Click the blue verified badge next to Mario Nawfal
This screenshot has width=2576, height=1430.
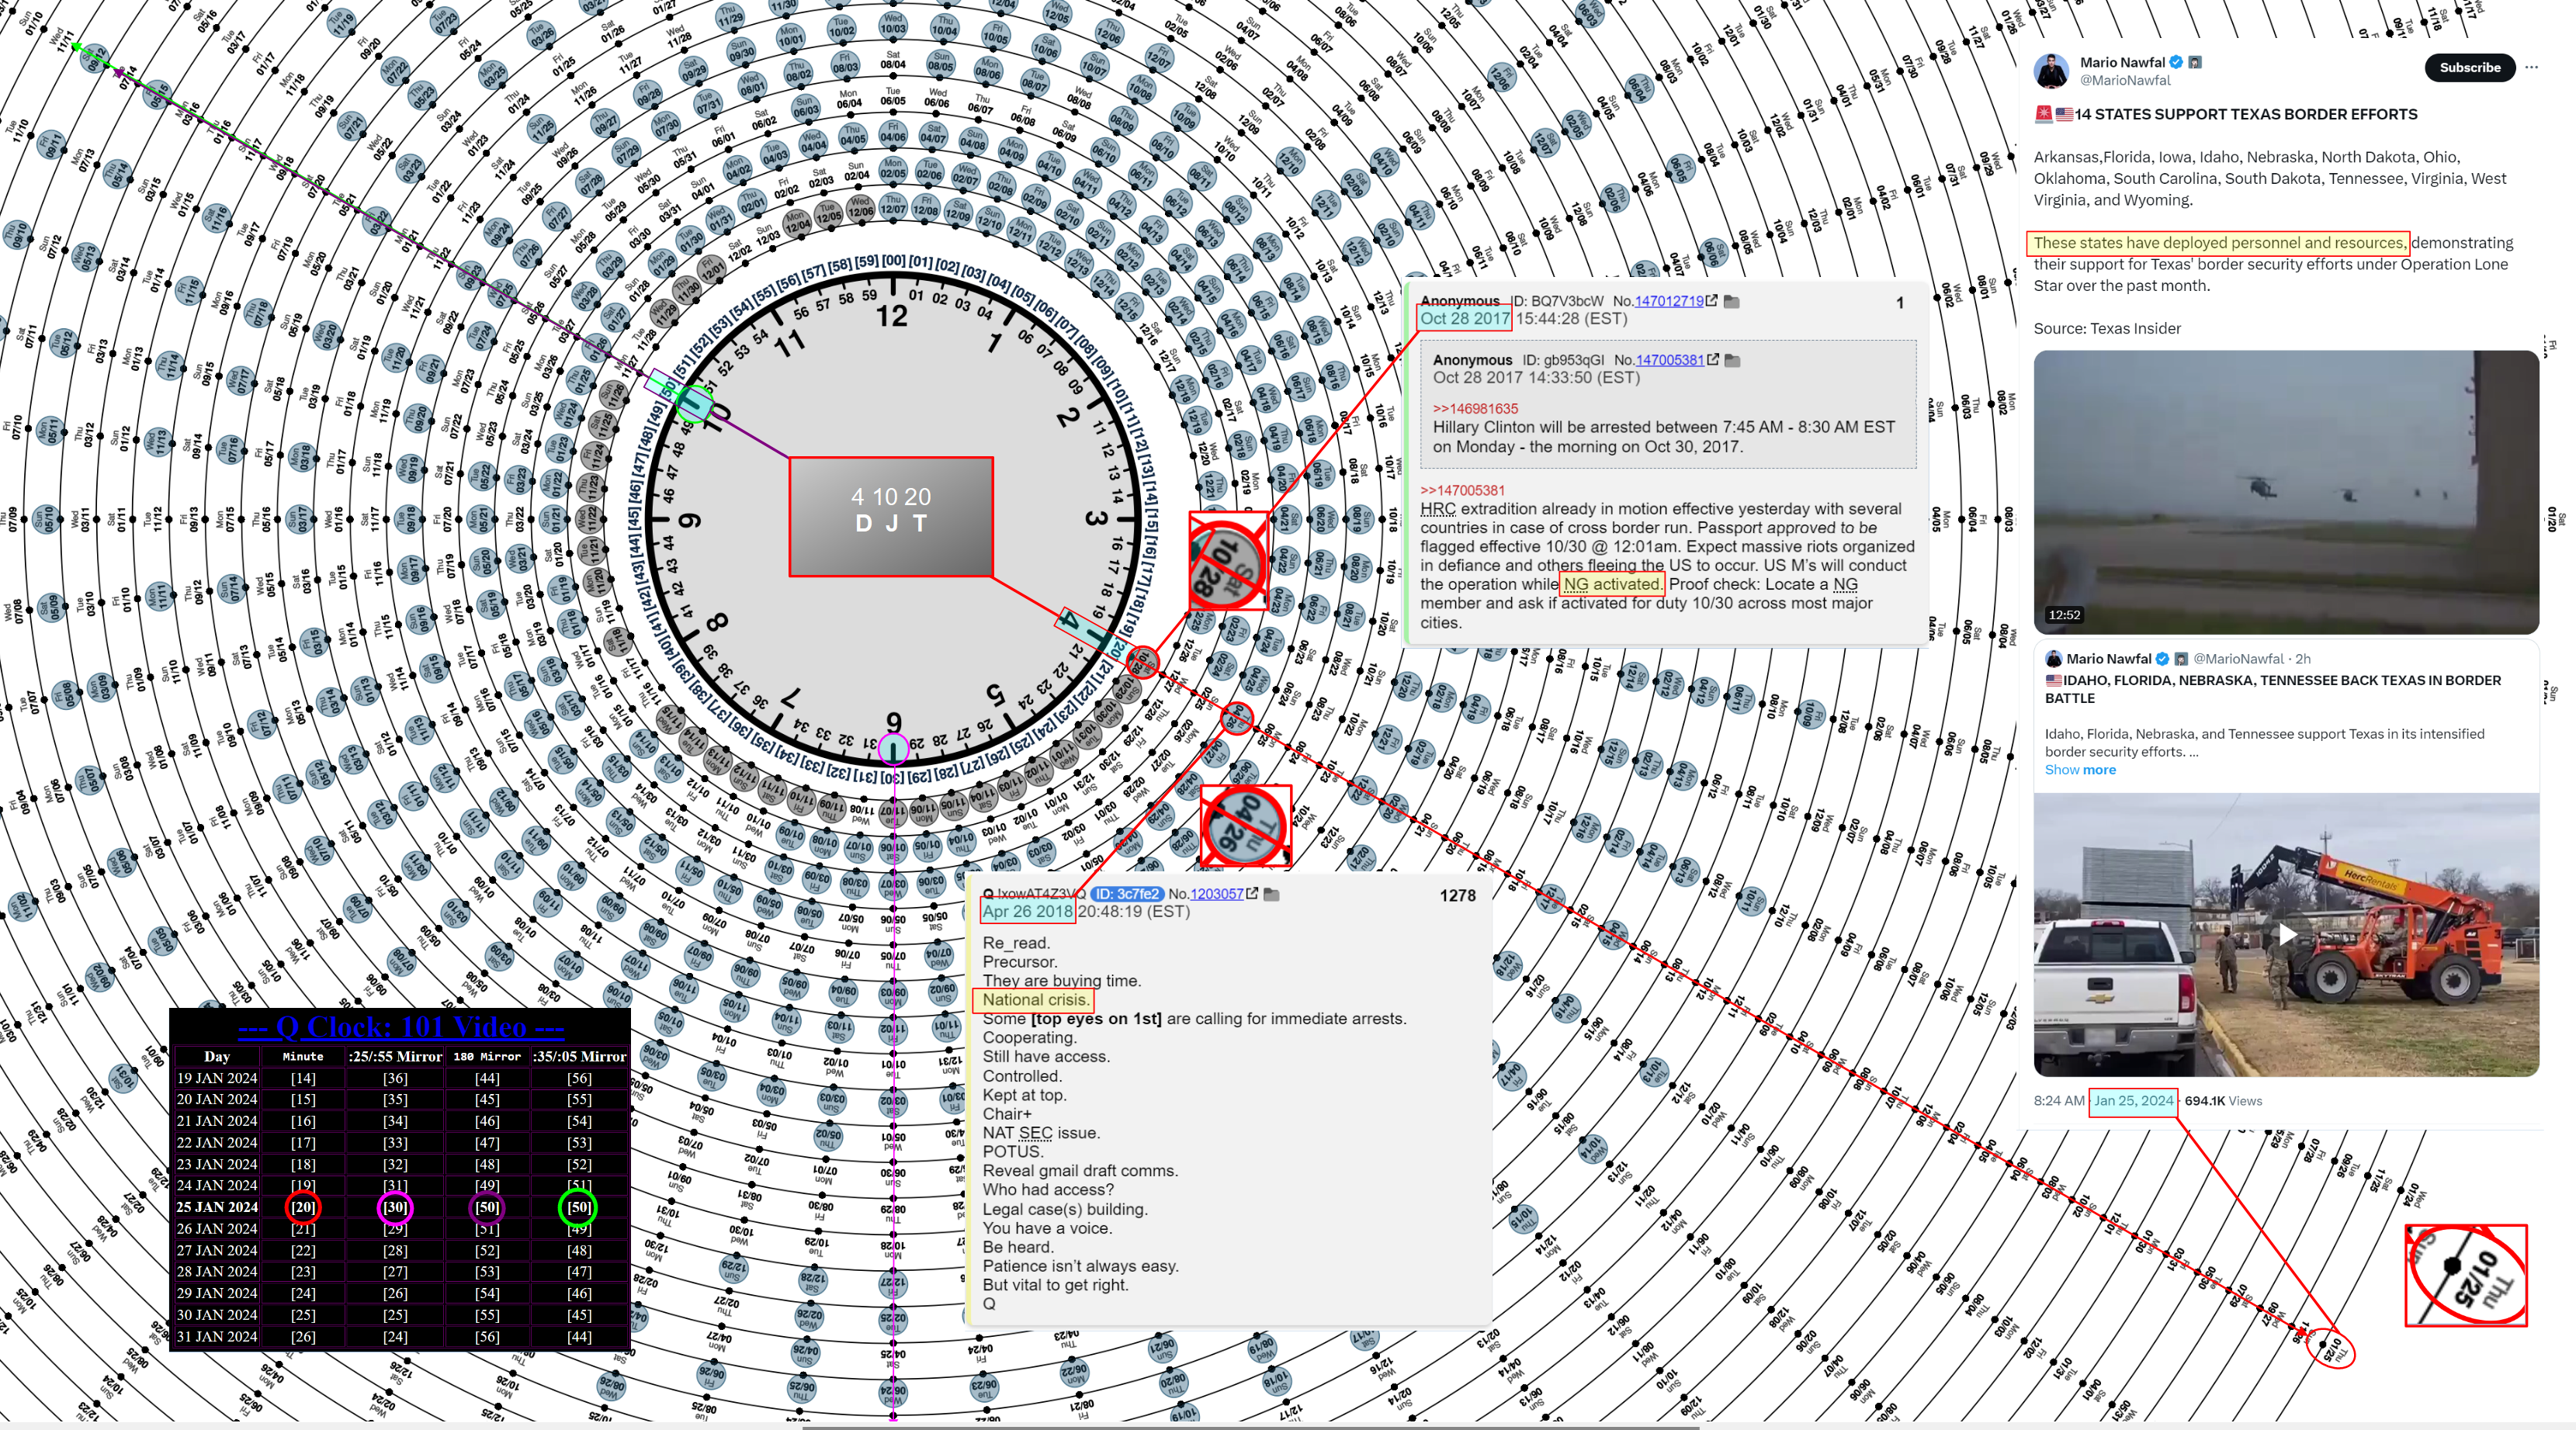[2176, 62]
